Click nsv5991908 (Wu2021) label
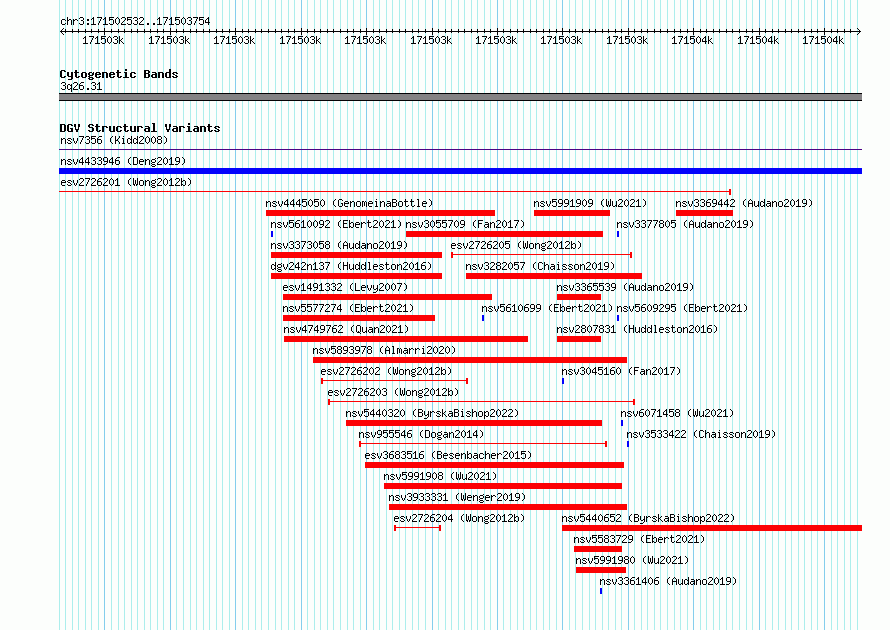The height and width of the screenshot is (630, 890). pyautogui.click(x=440, y=476)
